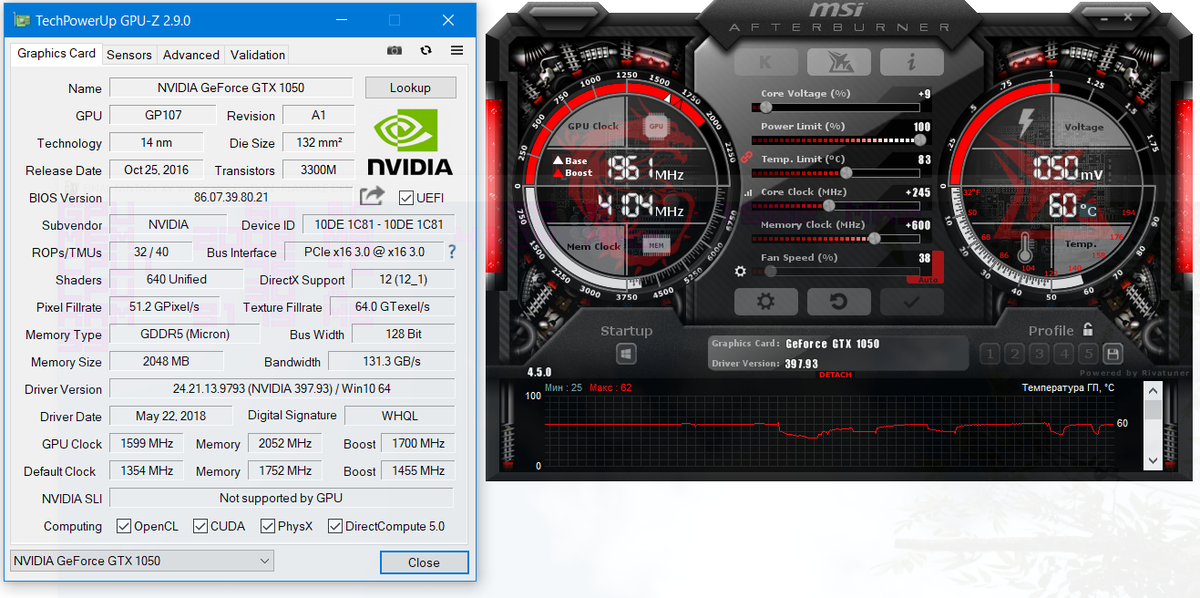The image size is (1200, 598).
Task: Select profile slot 2 in Afterburner
Action: coord(1015,354)
